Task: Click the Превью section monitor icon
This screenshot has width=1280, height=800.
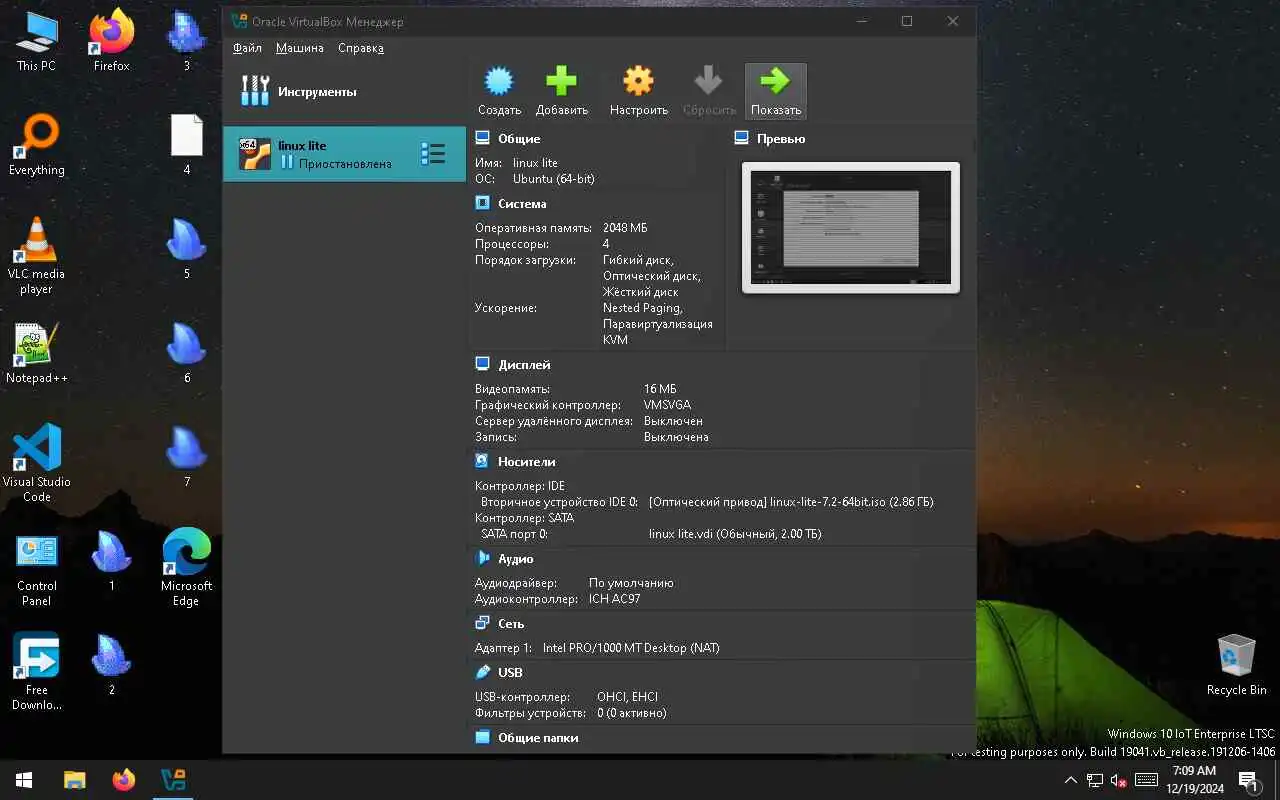Action: 742,138
